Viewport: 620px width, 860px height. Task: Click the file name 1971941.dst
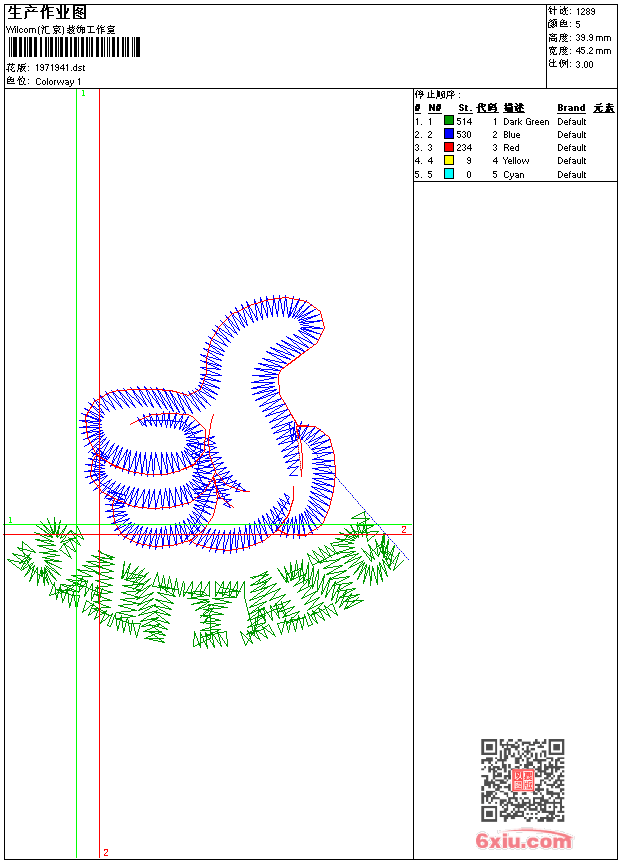60,68
